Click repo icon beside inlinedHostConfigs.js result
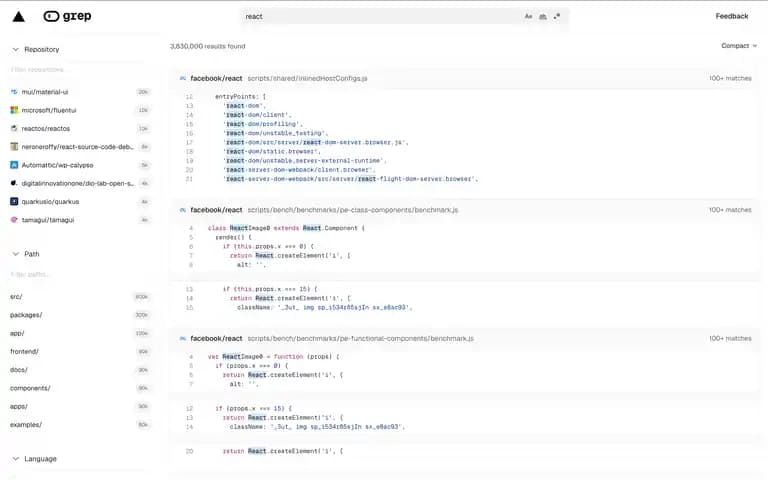This screenshot has width=768, height=480. click(x=183, y=78)
